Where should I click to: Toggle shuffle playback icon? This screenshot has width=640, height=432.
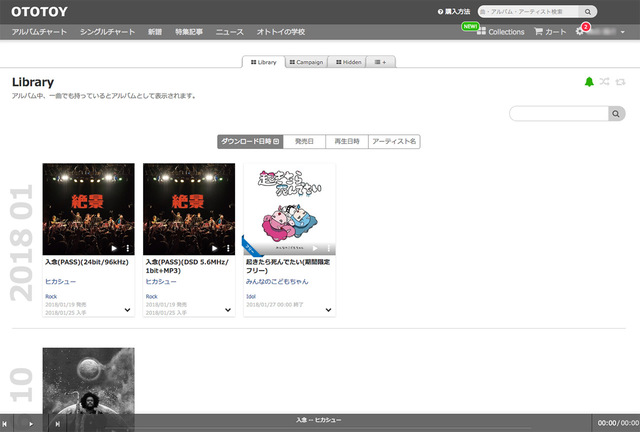604,82
